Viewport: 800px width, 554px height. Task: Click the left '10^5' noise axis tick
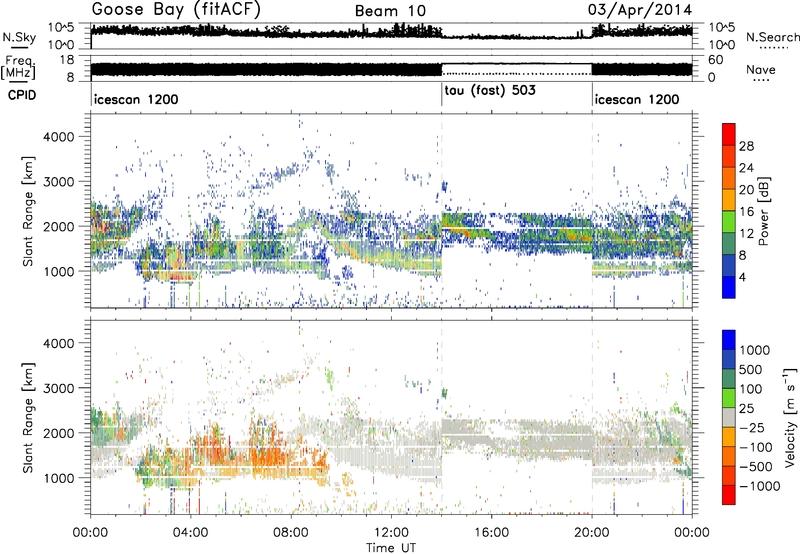point(61,27)
